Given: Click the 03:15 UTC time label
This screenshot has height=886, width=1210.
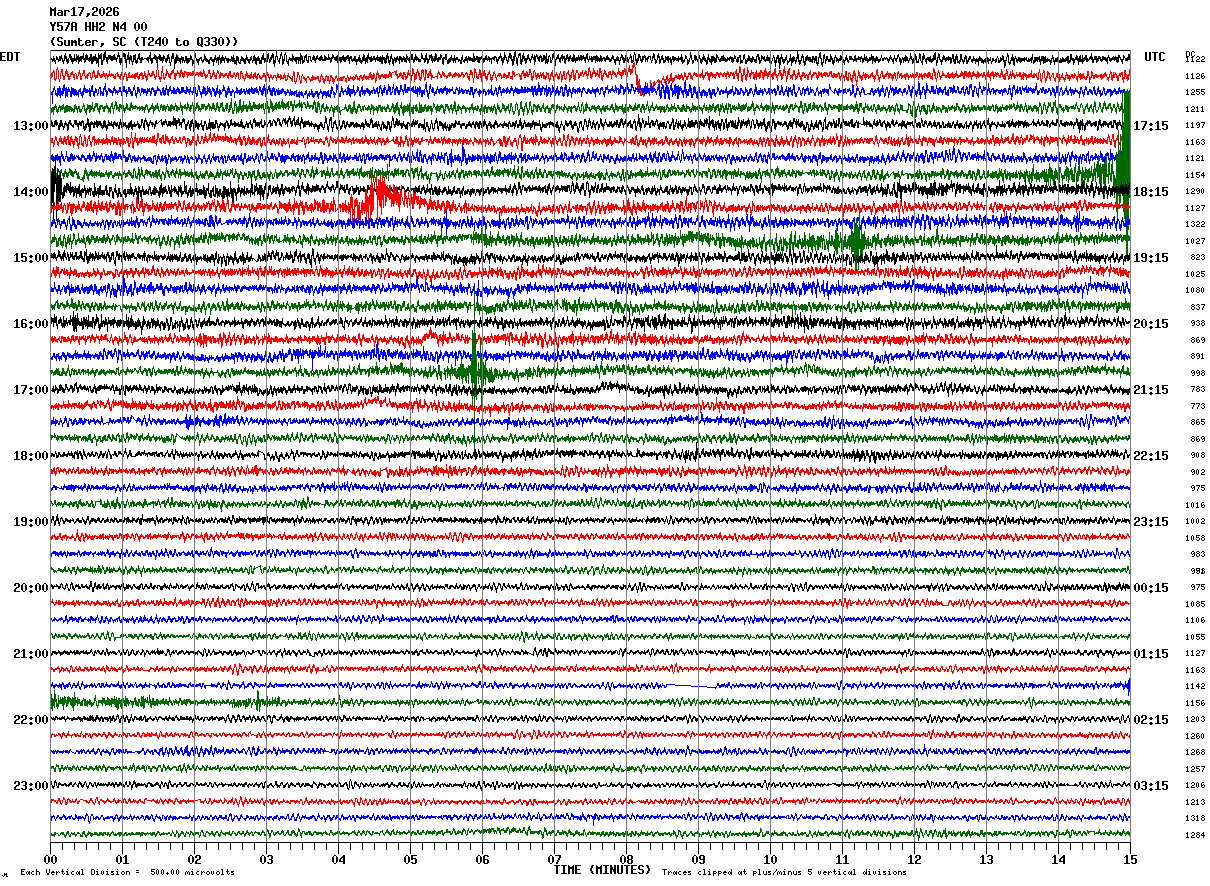Looking at the screenshot, I should pyautogui.click(x=1151, y=786).
